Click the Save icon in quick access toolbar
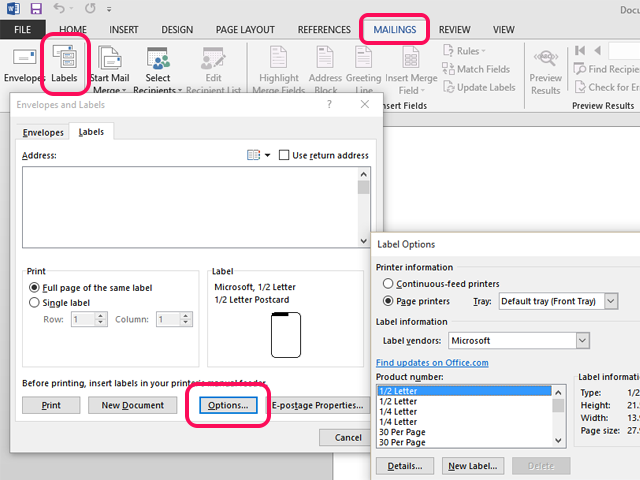 click(x=36, y=8)
